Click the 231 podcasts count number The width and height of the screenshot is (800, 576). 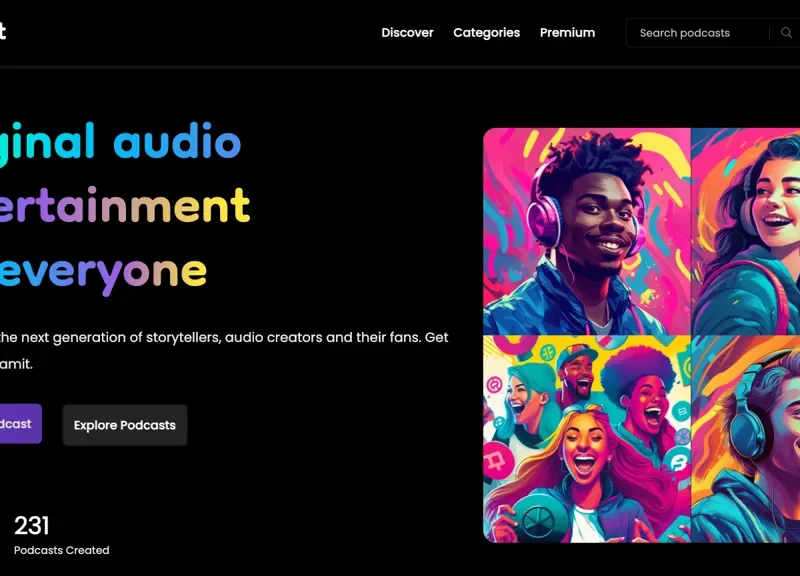point(32,526)
